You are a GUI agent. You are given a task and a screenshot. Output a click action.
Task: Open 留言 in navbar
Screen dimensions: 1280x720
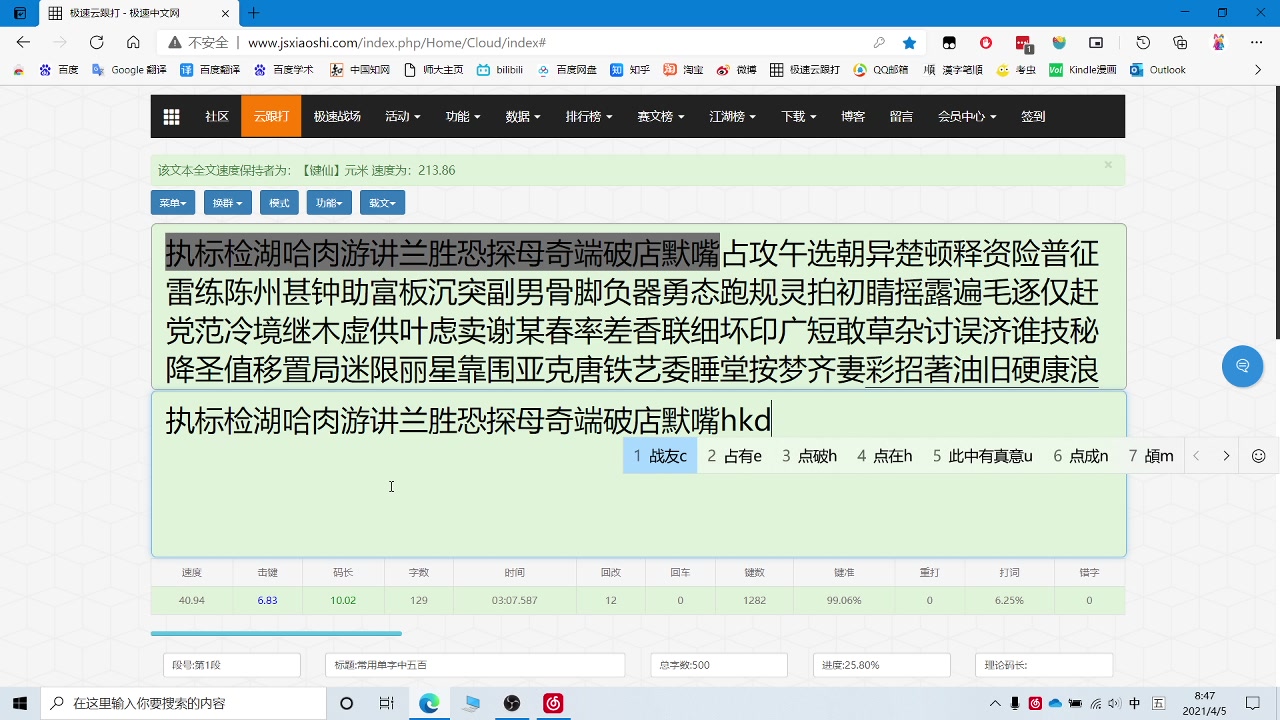(901, 117)
